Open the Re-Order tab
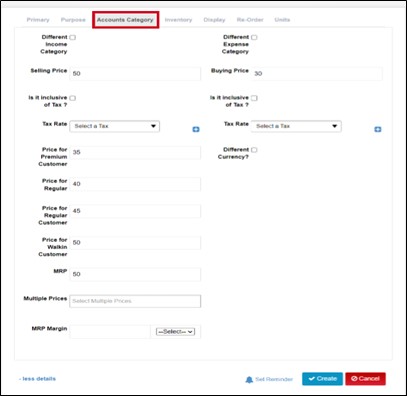The width and height of the screenshot is (407, 396). pyautogui.click(x=250, y=20)
